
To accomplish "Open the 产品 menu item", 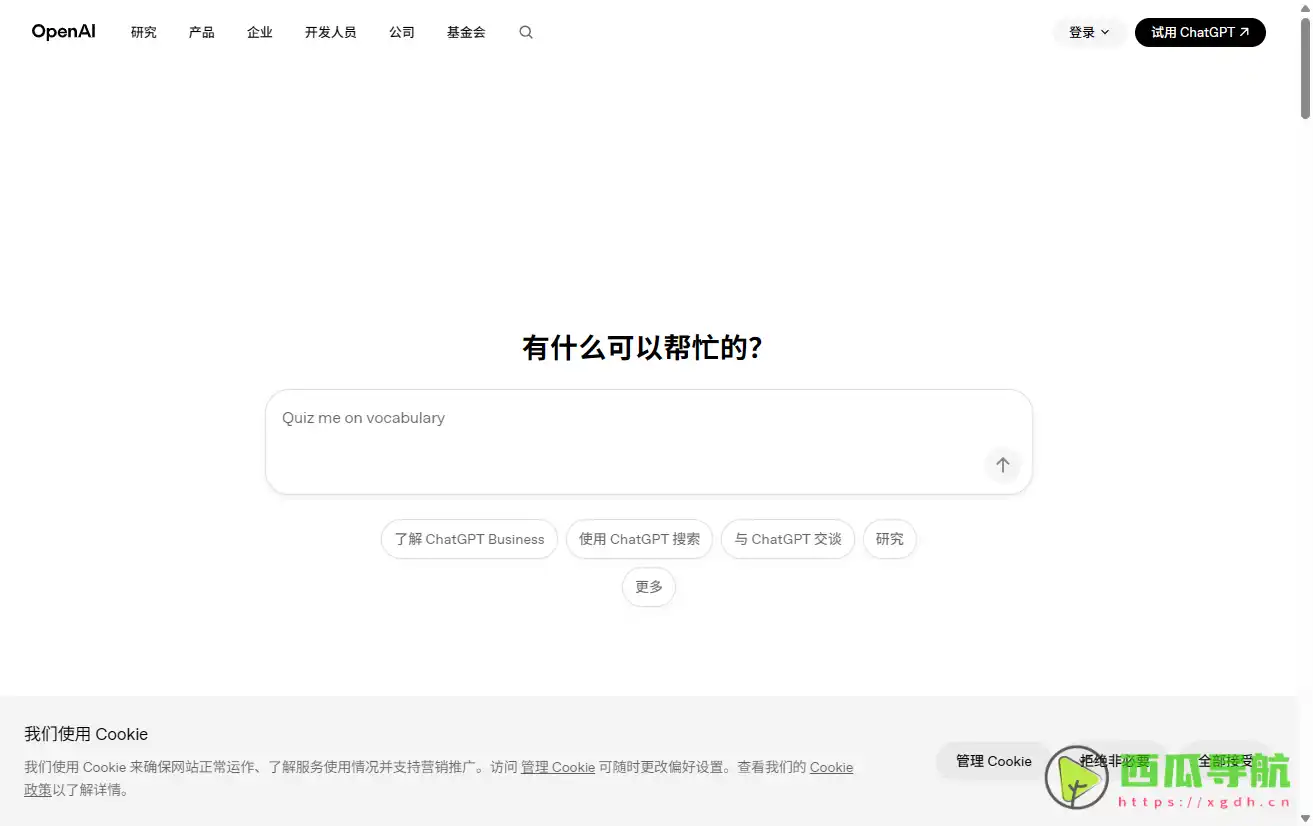I will click(x=201, y=32).
